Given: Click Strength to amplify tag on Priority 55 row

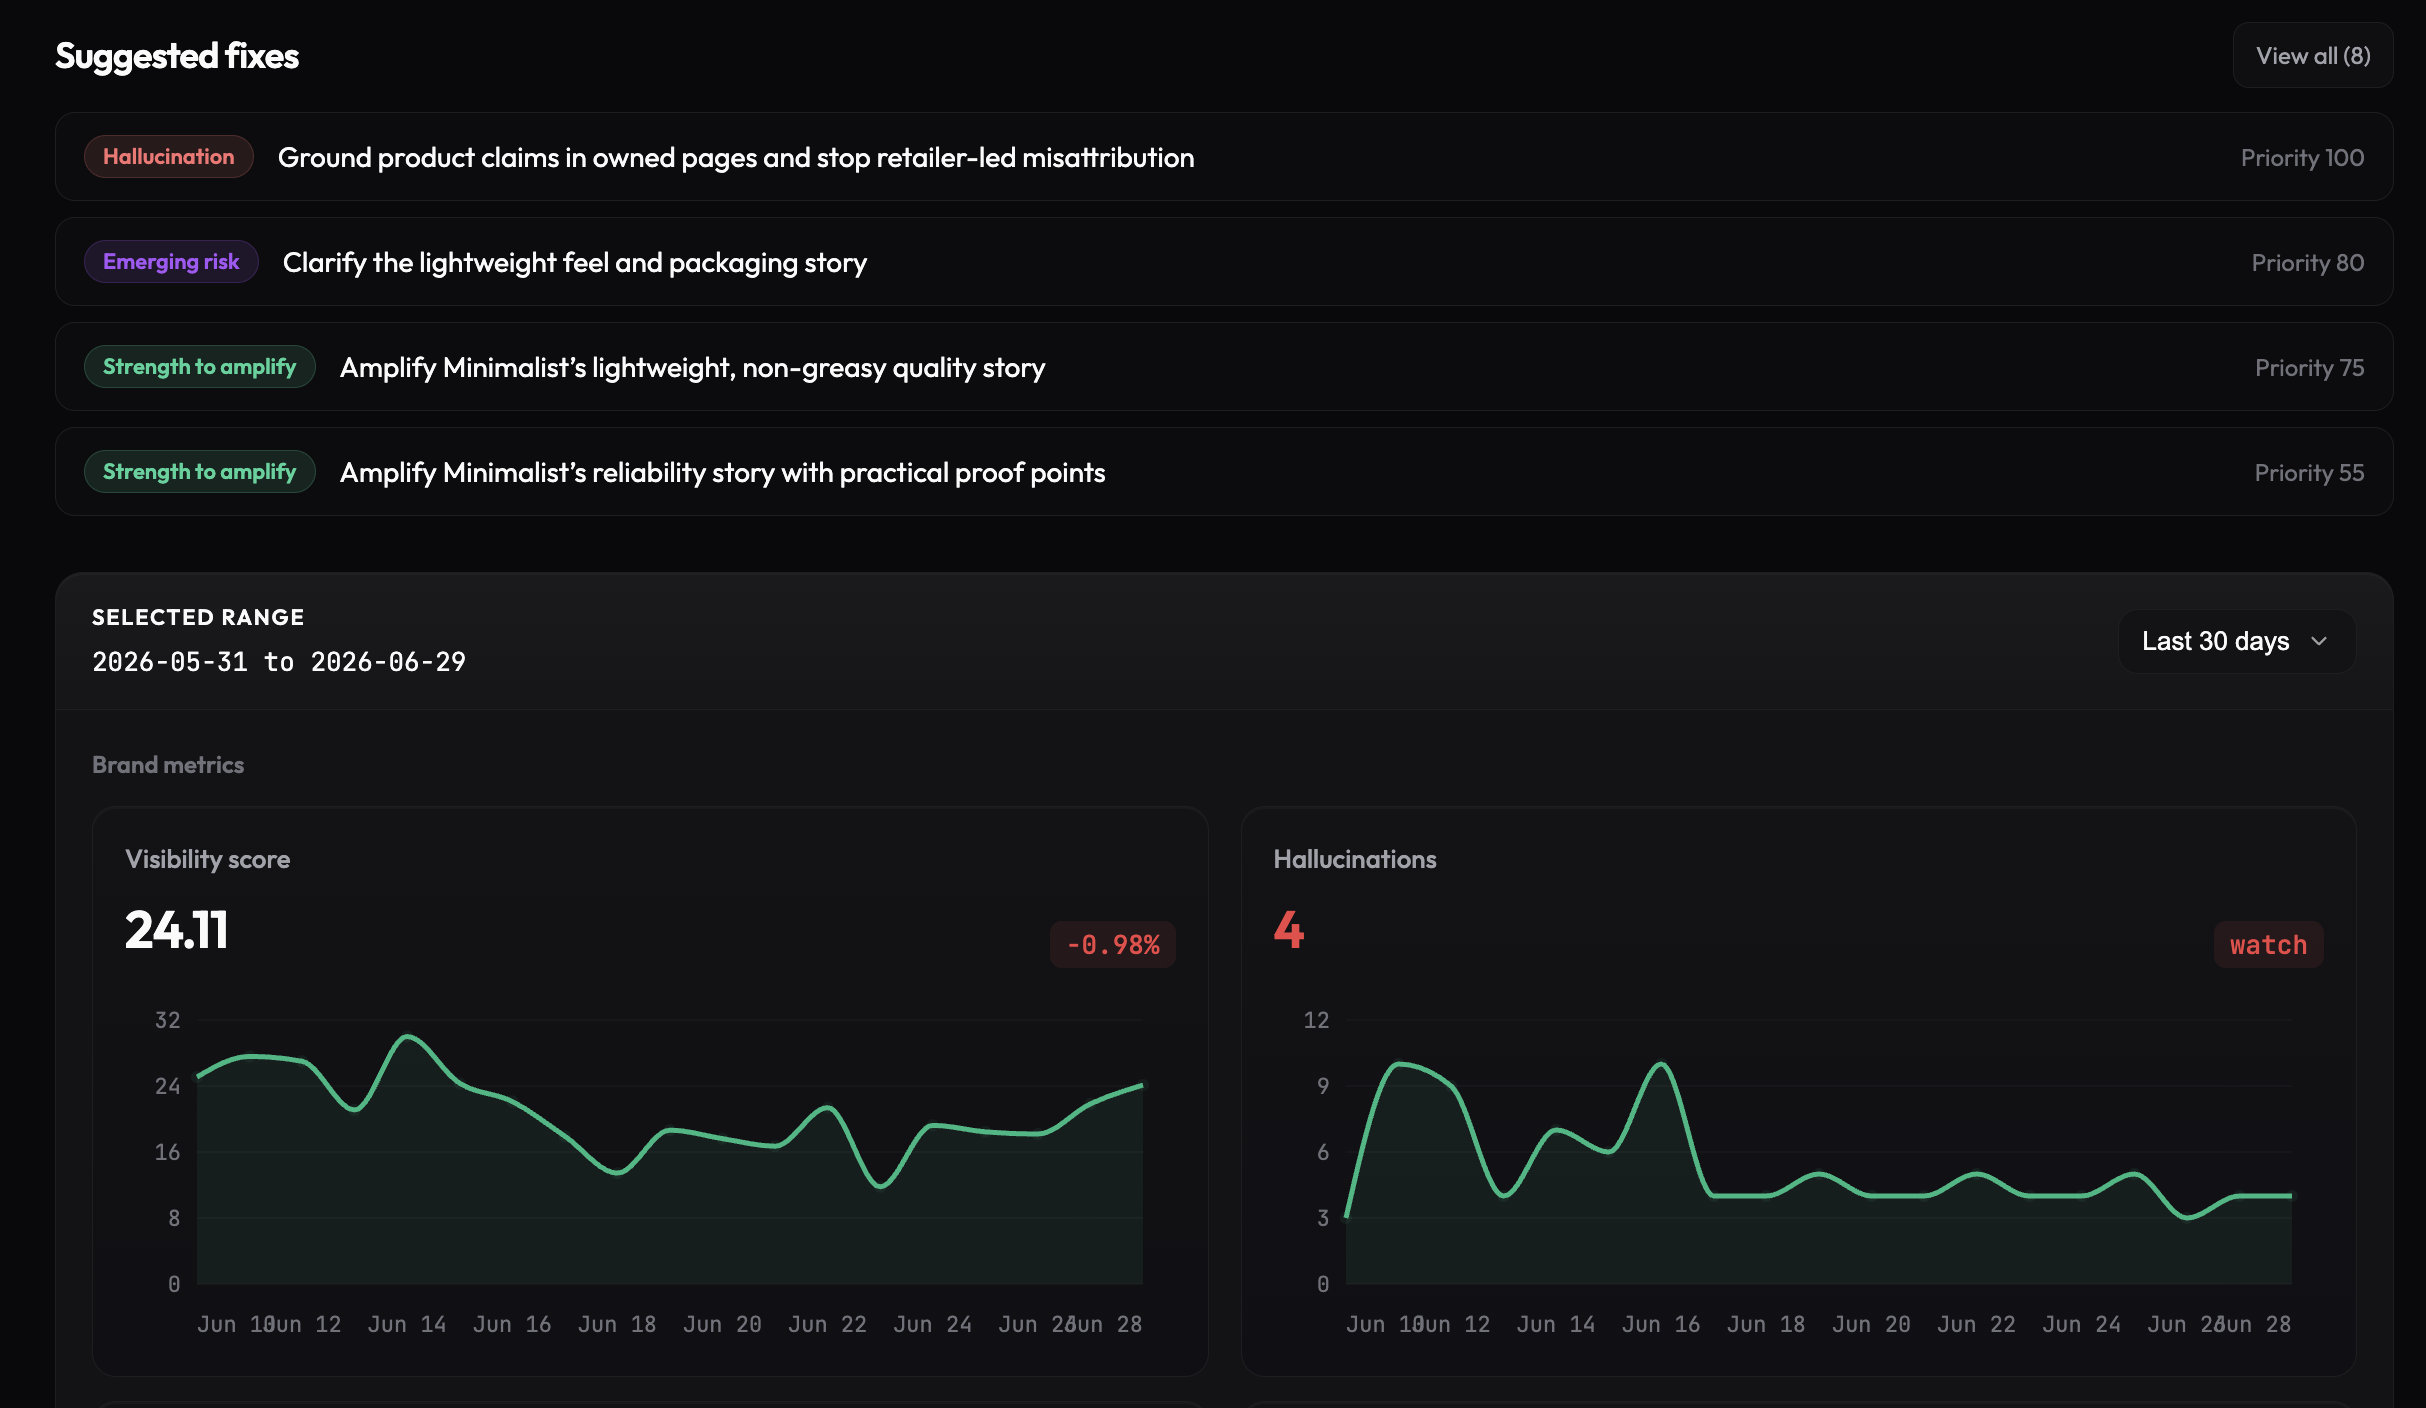Looking at the screenshot, I should 199,472.
